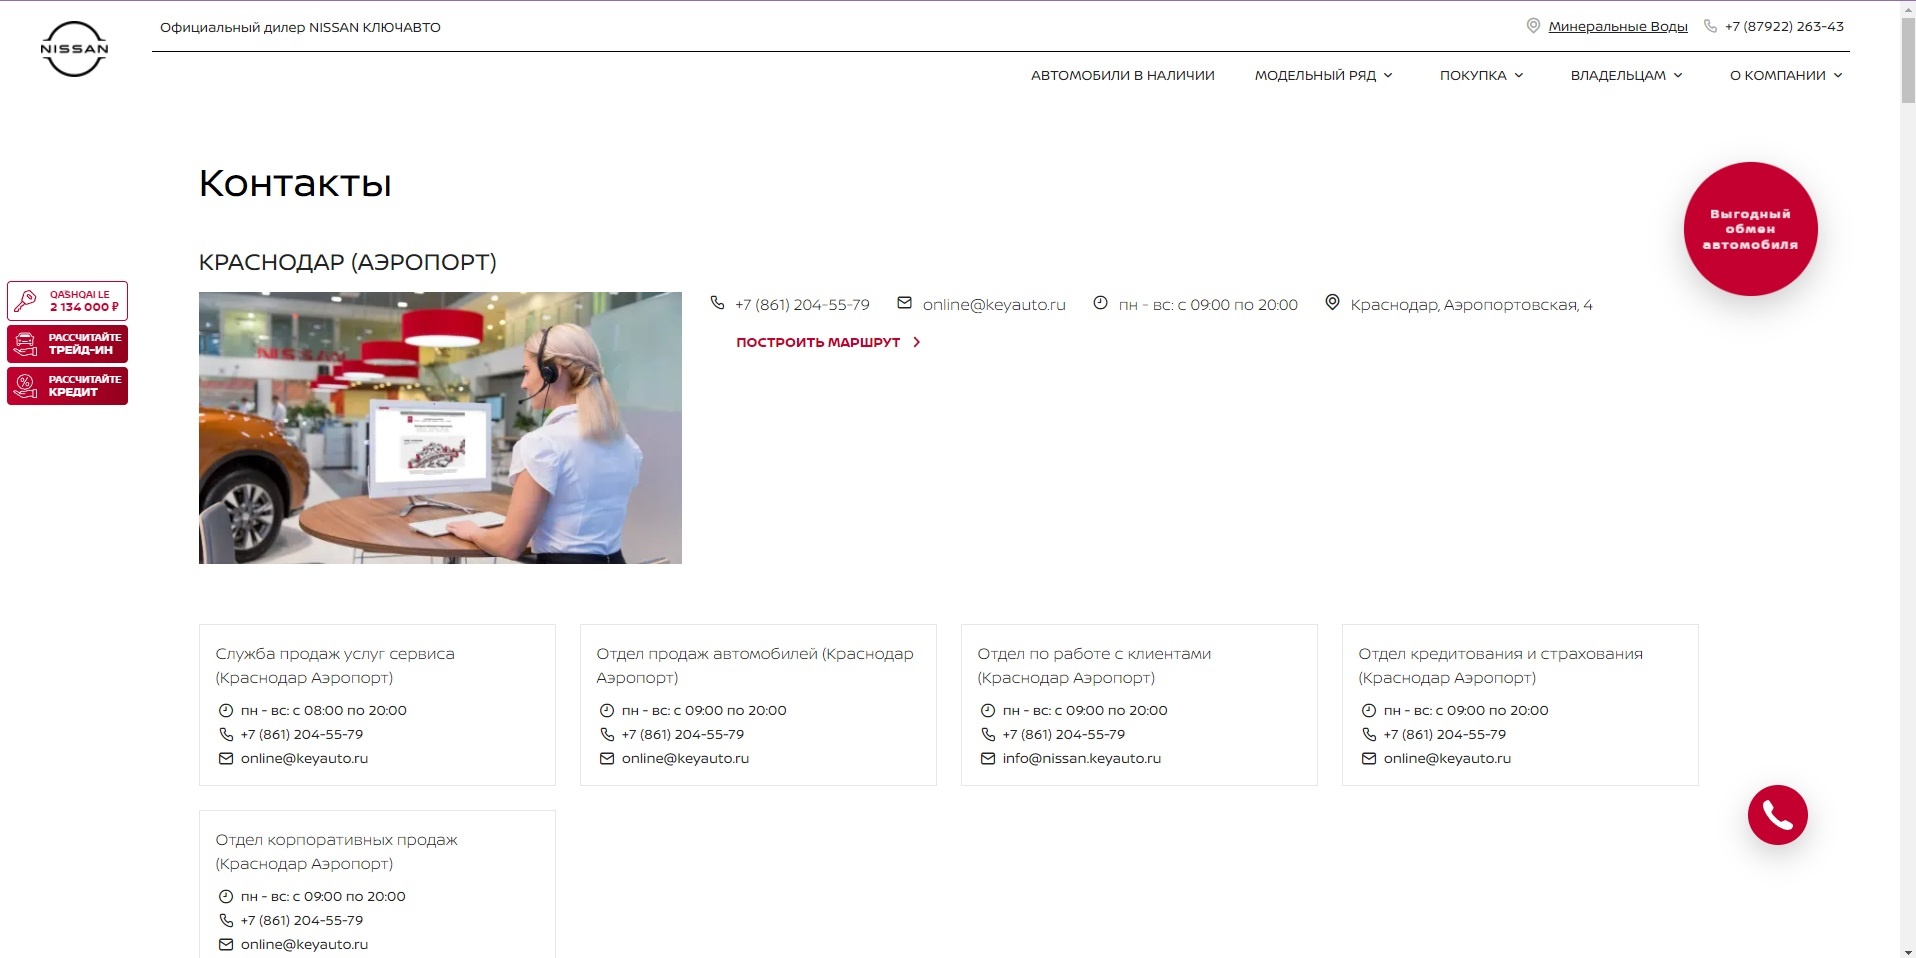The height and width of the screenshot is (958, 1916).
Task: Click the info@nissan.keyauto.ru email link
Action: (x=1081, y=759)
